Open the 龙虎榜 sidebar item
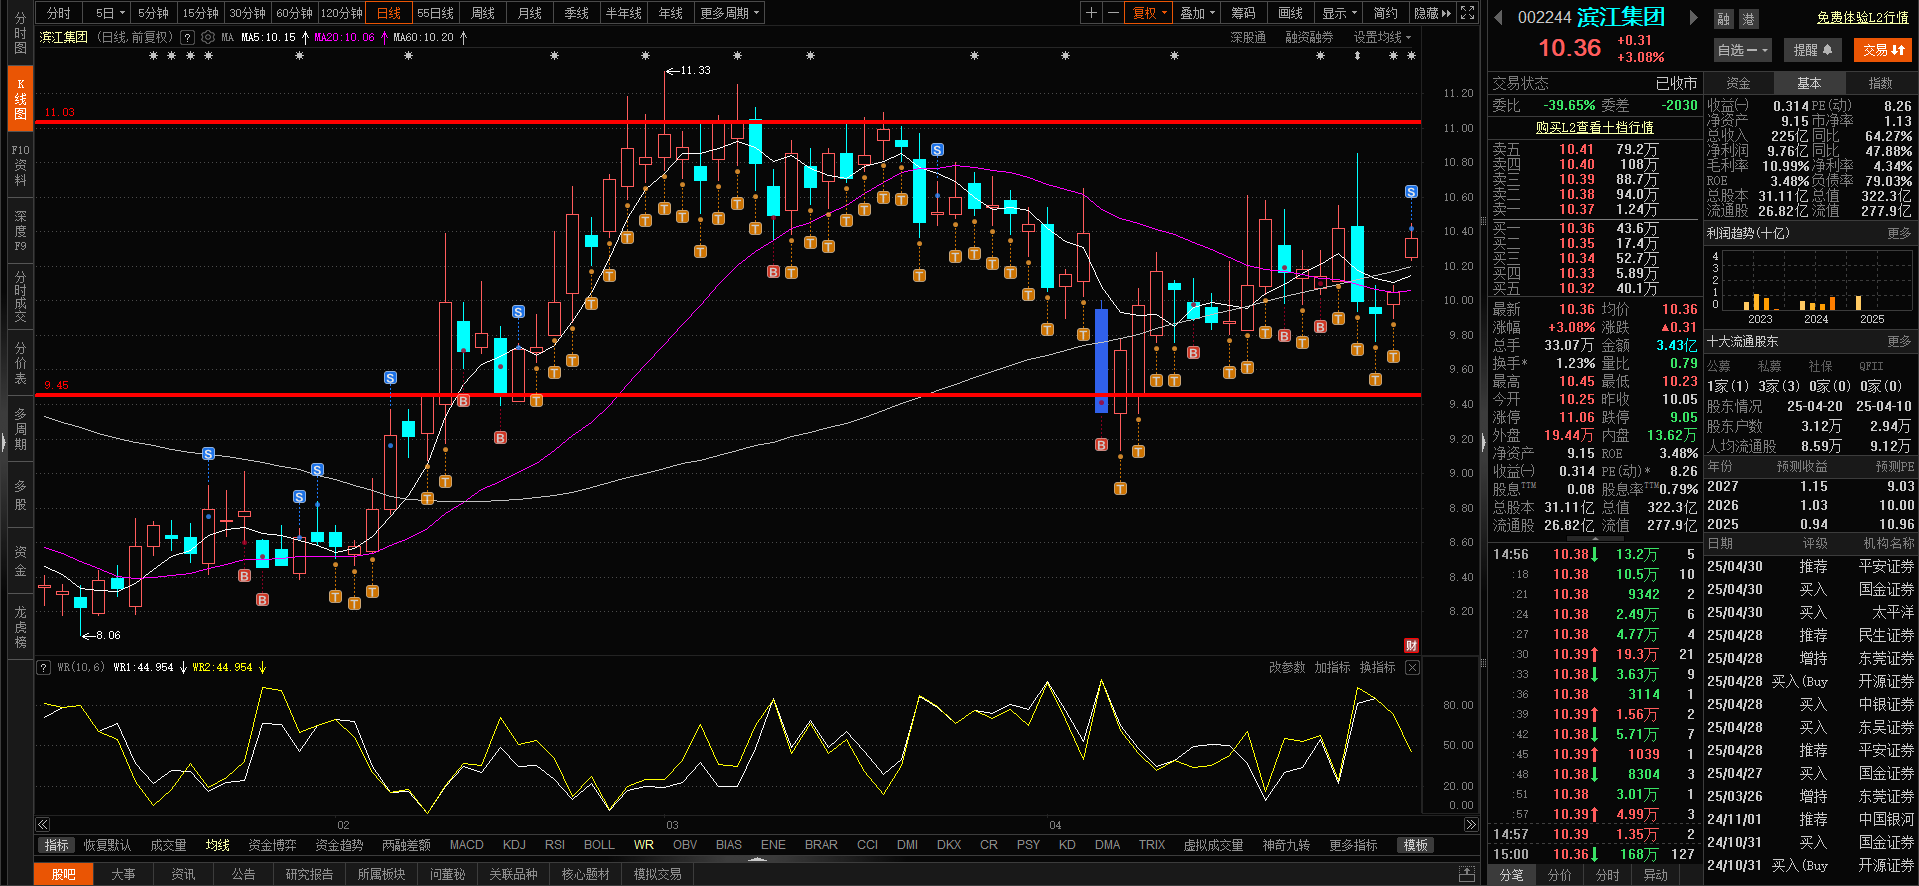 (20, 627)
